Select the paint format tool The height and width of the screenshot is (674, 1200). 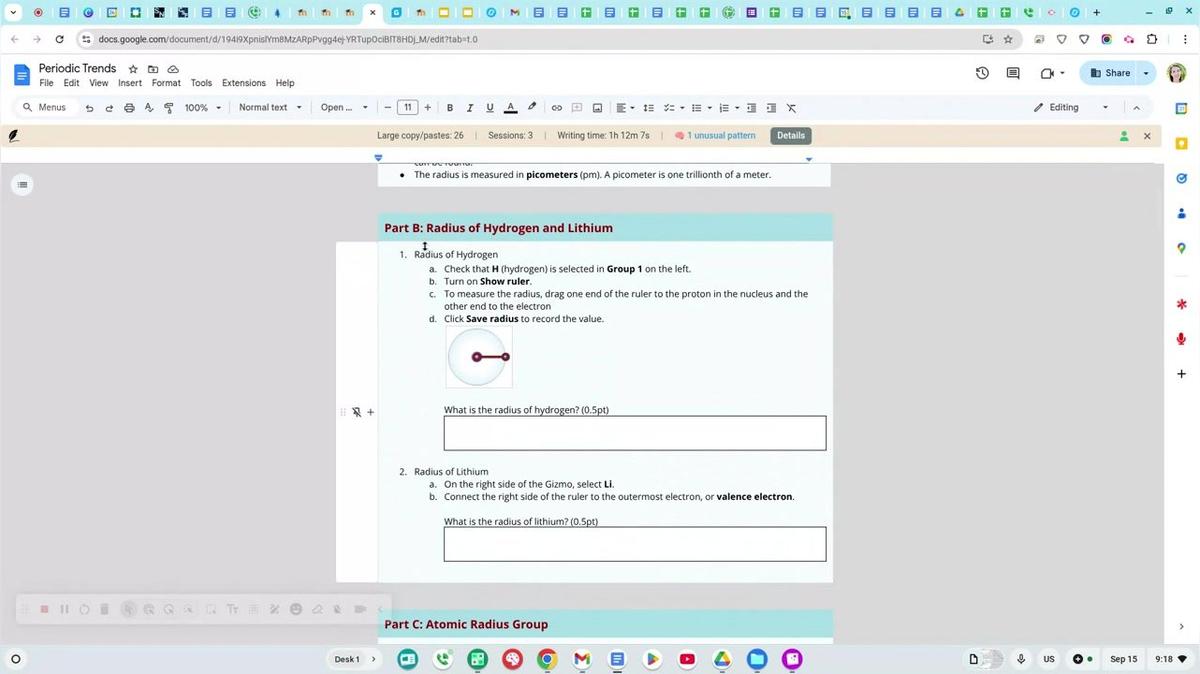click(x=168, y=108)
